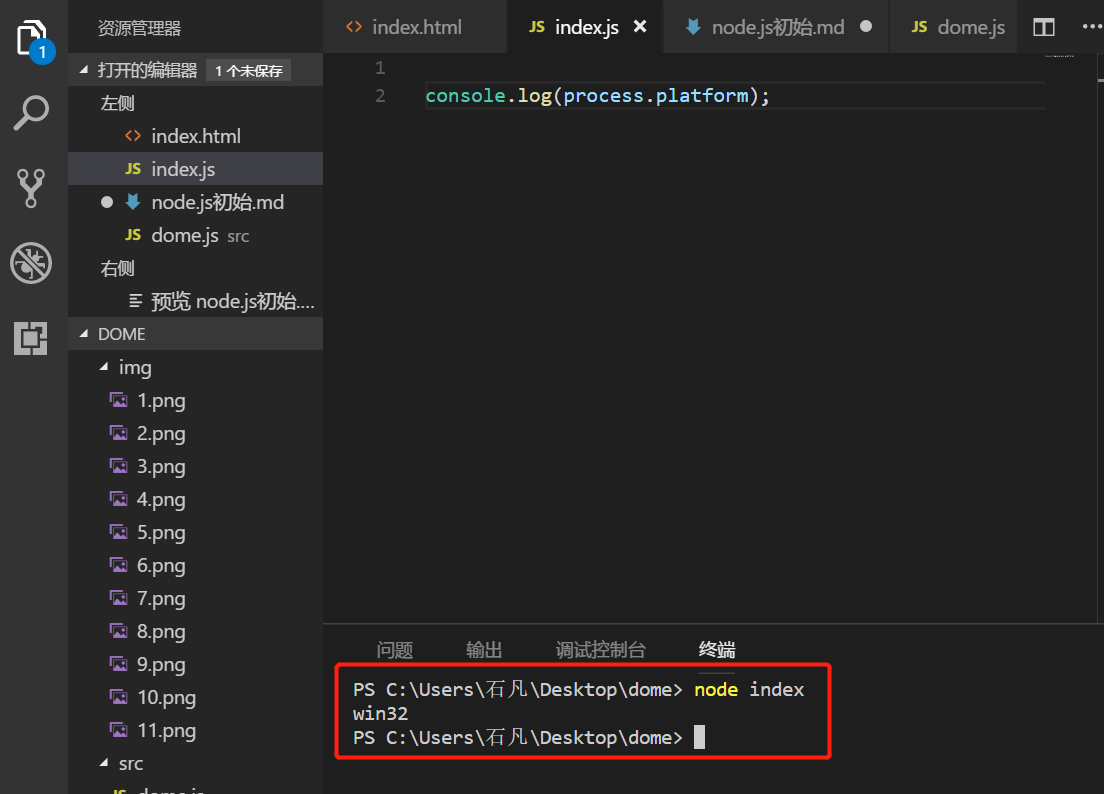
Task: Open the Debug view icon
Action: click(x=32, y=264)
